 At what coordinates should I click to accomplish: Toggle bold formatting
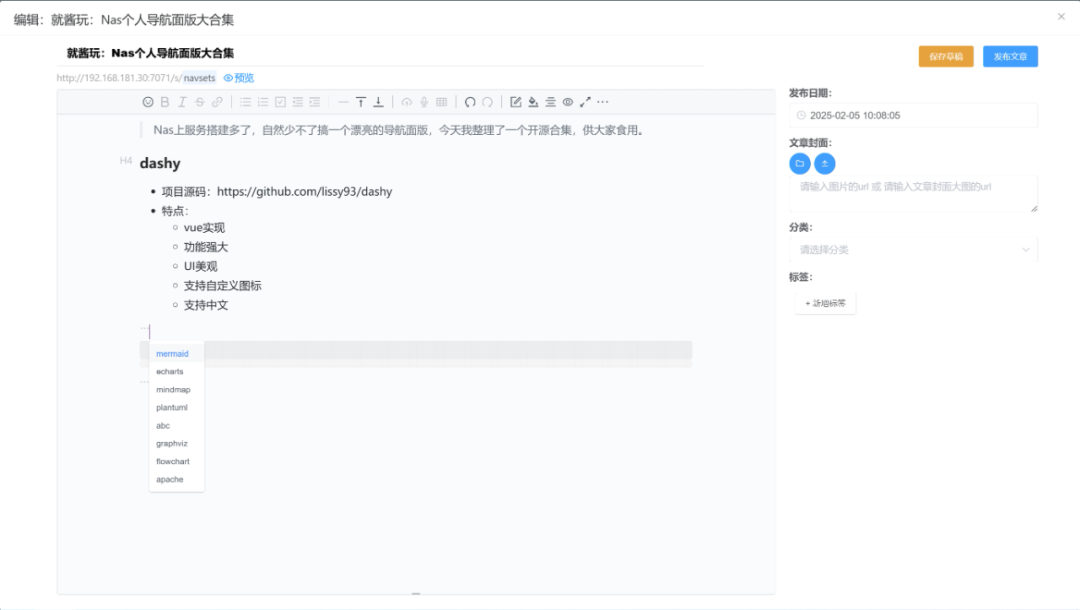click(x=165, y=102)
